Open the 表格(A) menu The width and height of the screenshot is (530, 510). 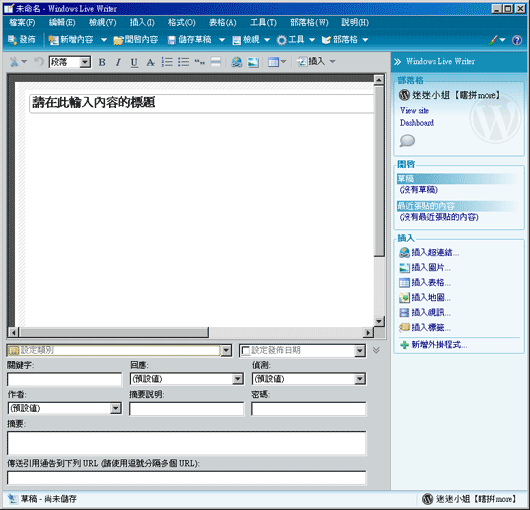(x=222, y=22)
